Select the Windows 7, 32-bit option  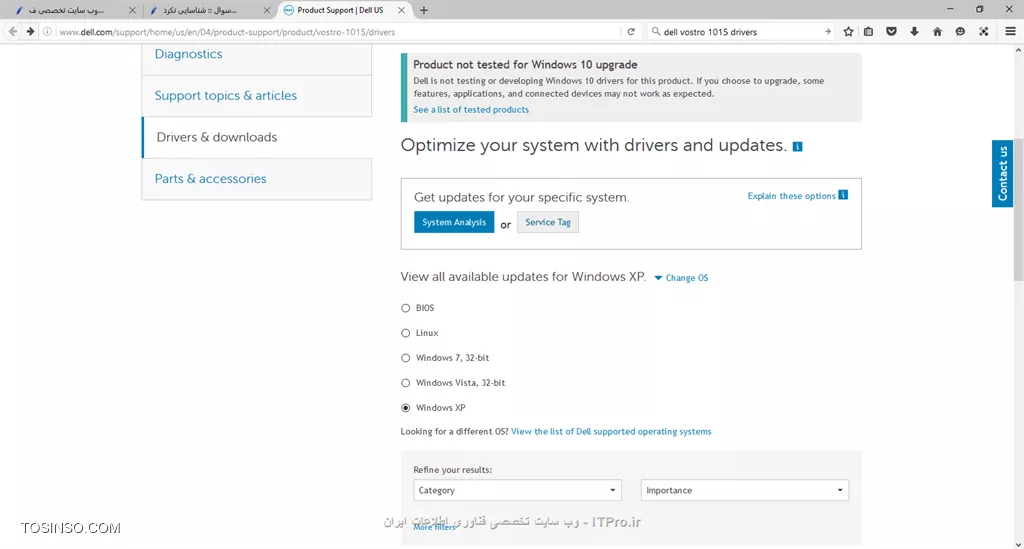(406, 358)
